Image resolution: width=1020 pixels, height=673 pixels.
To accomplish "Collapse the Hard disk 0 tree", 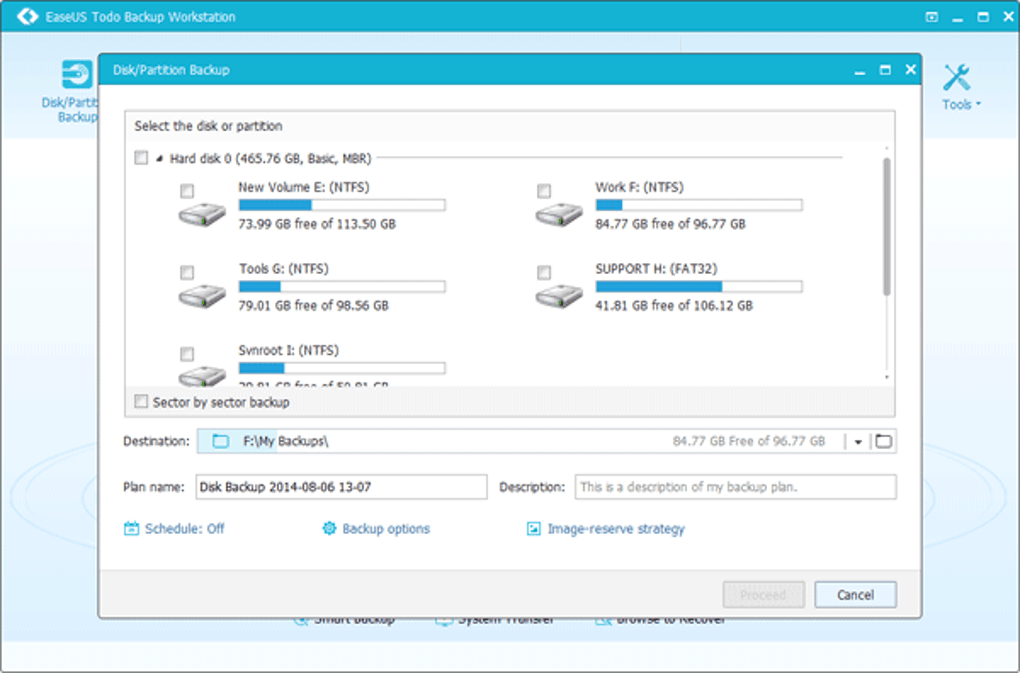I will pos(159,159).
